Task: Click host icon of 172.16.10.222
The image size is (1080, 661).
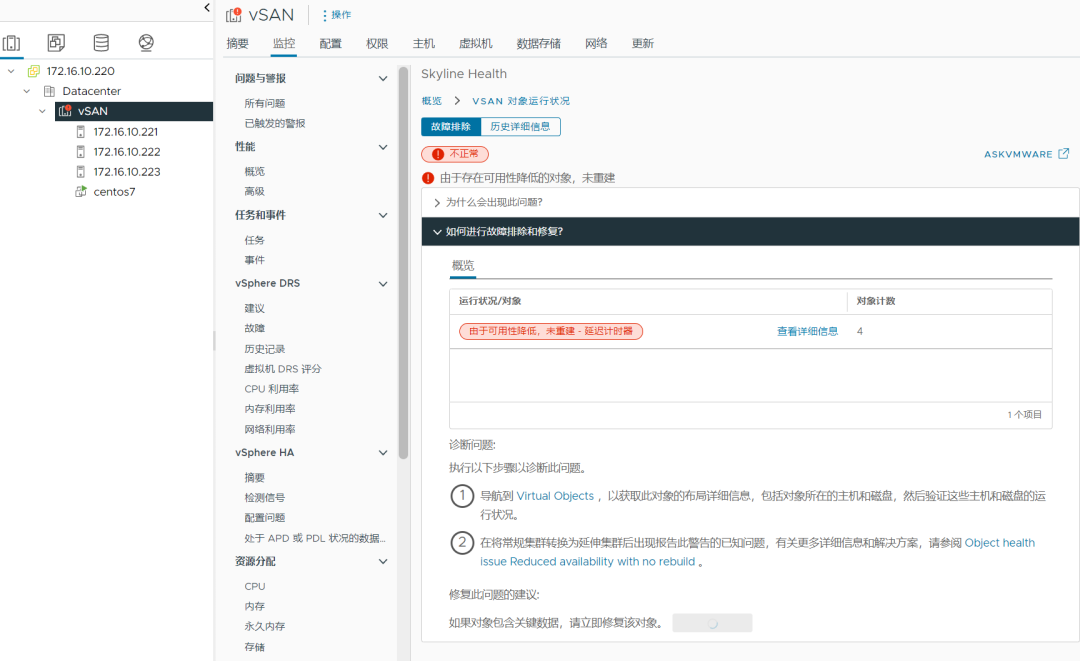Action: point(81,151)
